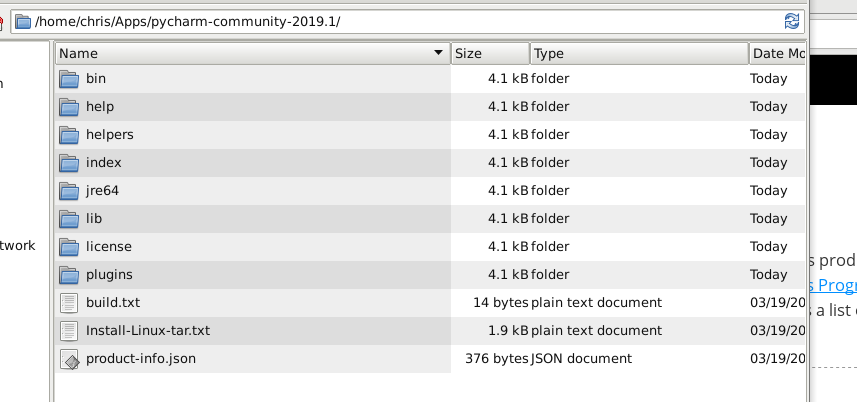Click the blue hyperlink behind the dialog
The width and height of the screenshot is (857, 402).
832,285
